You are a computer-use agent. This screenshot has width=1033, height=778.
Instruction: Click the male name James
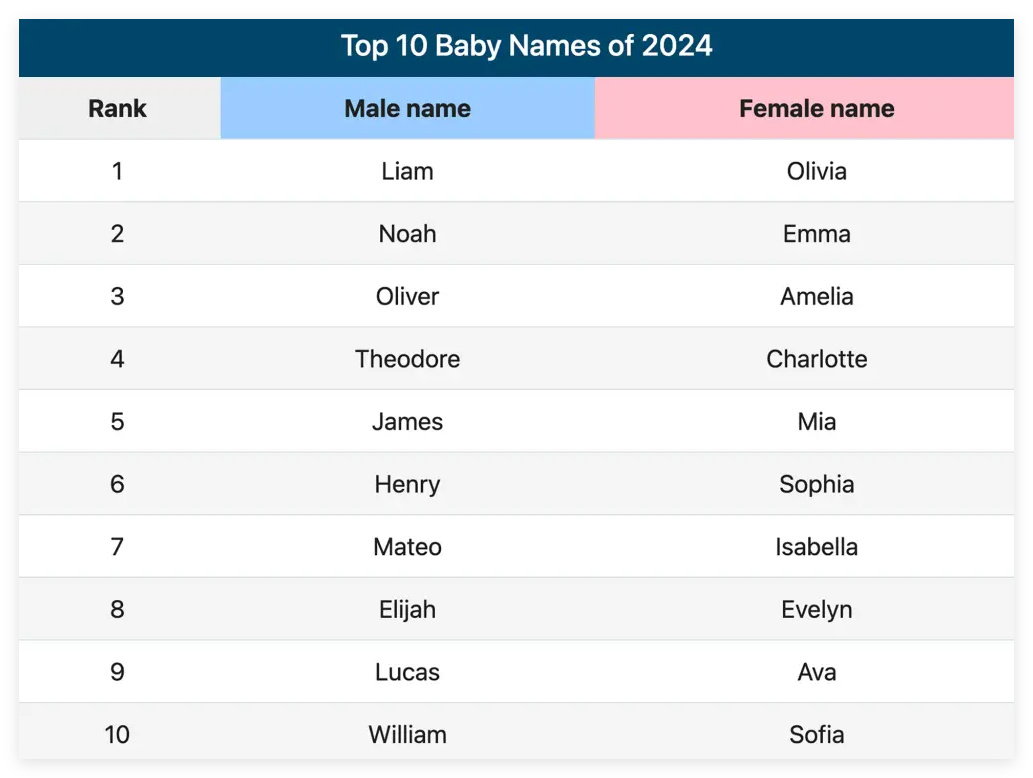(x=407, y=422)
